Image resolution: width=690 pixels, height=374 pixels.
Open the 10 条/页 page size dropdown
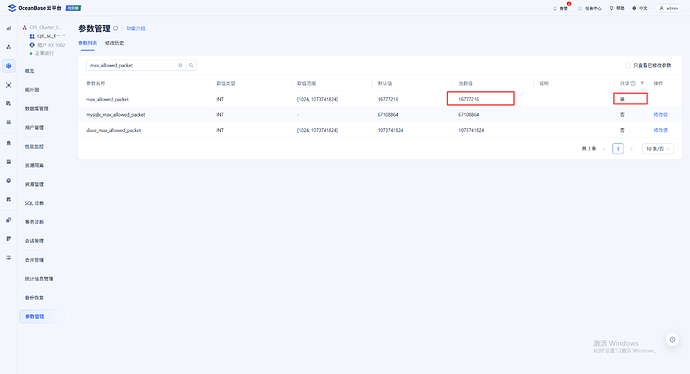(658, 149)
